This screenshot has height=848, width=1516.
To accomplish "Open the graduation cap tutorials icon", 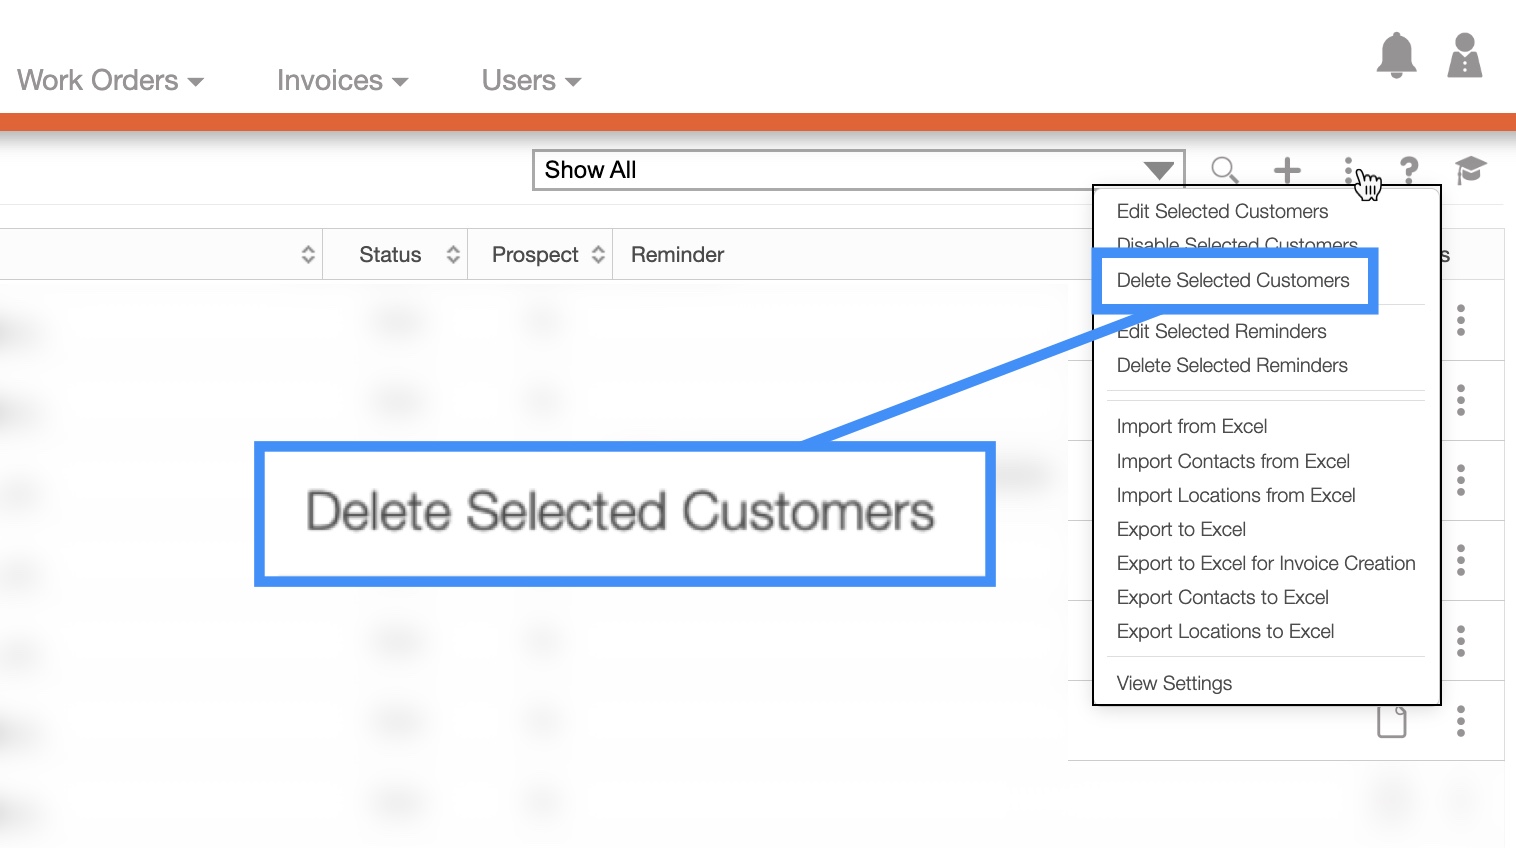I will (x=1470, y=170).
